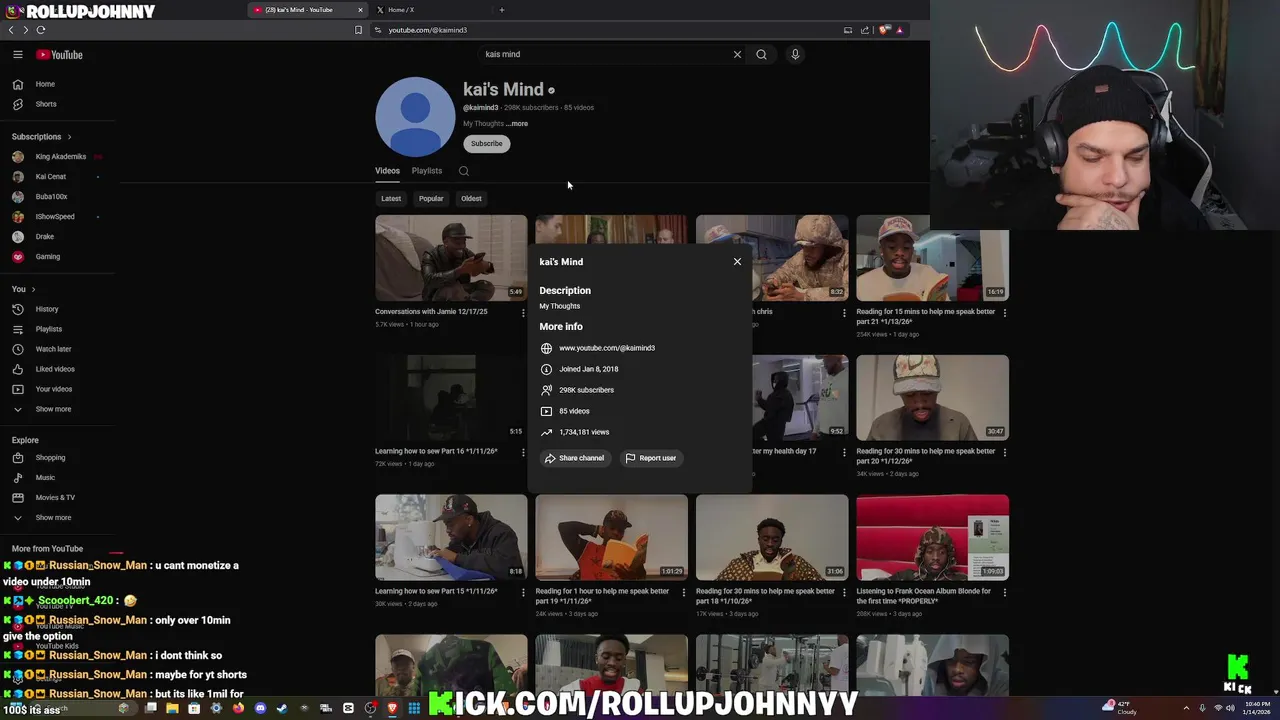Click the magnifier search button in search bar
Screen dimensions: 1280x720
(761, 54)
